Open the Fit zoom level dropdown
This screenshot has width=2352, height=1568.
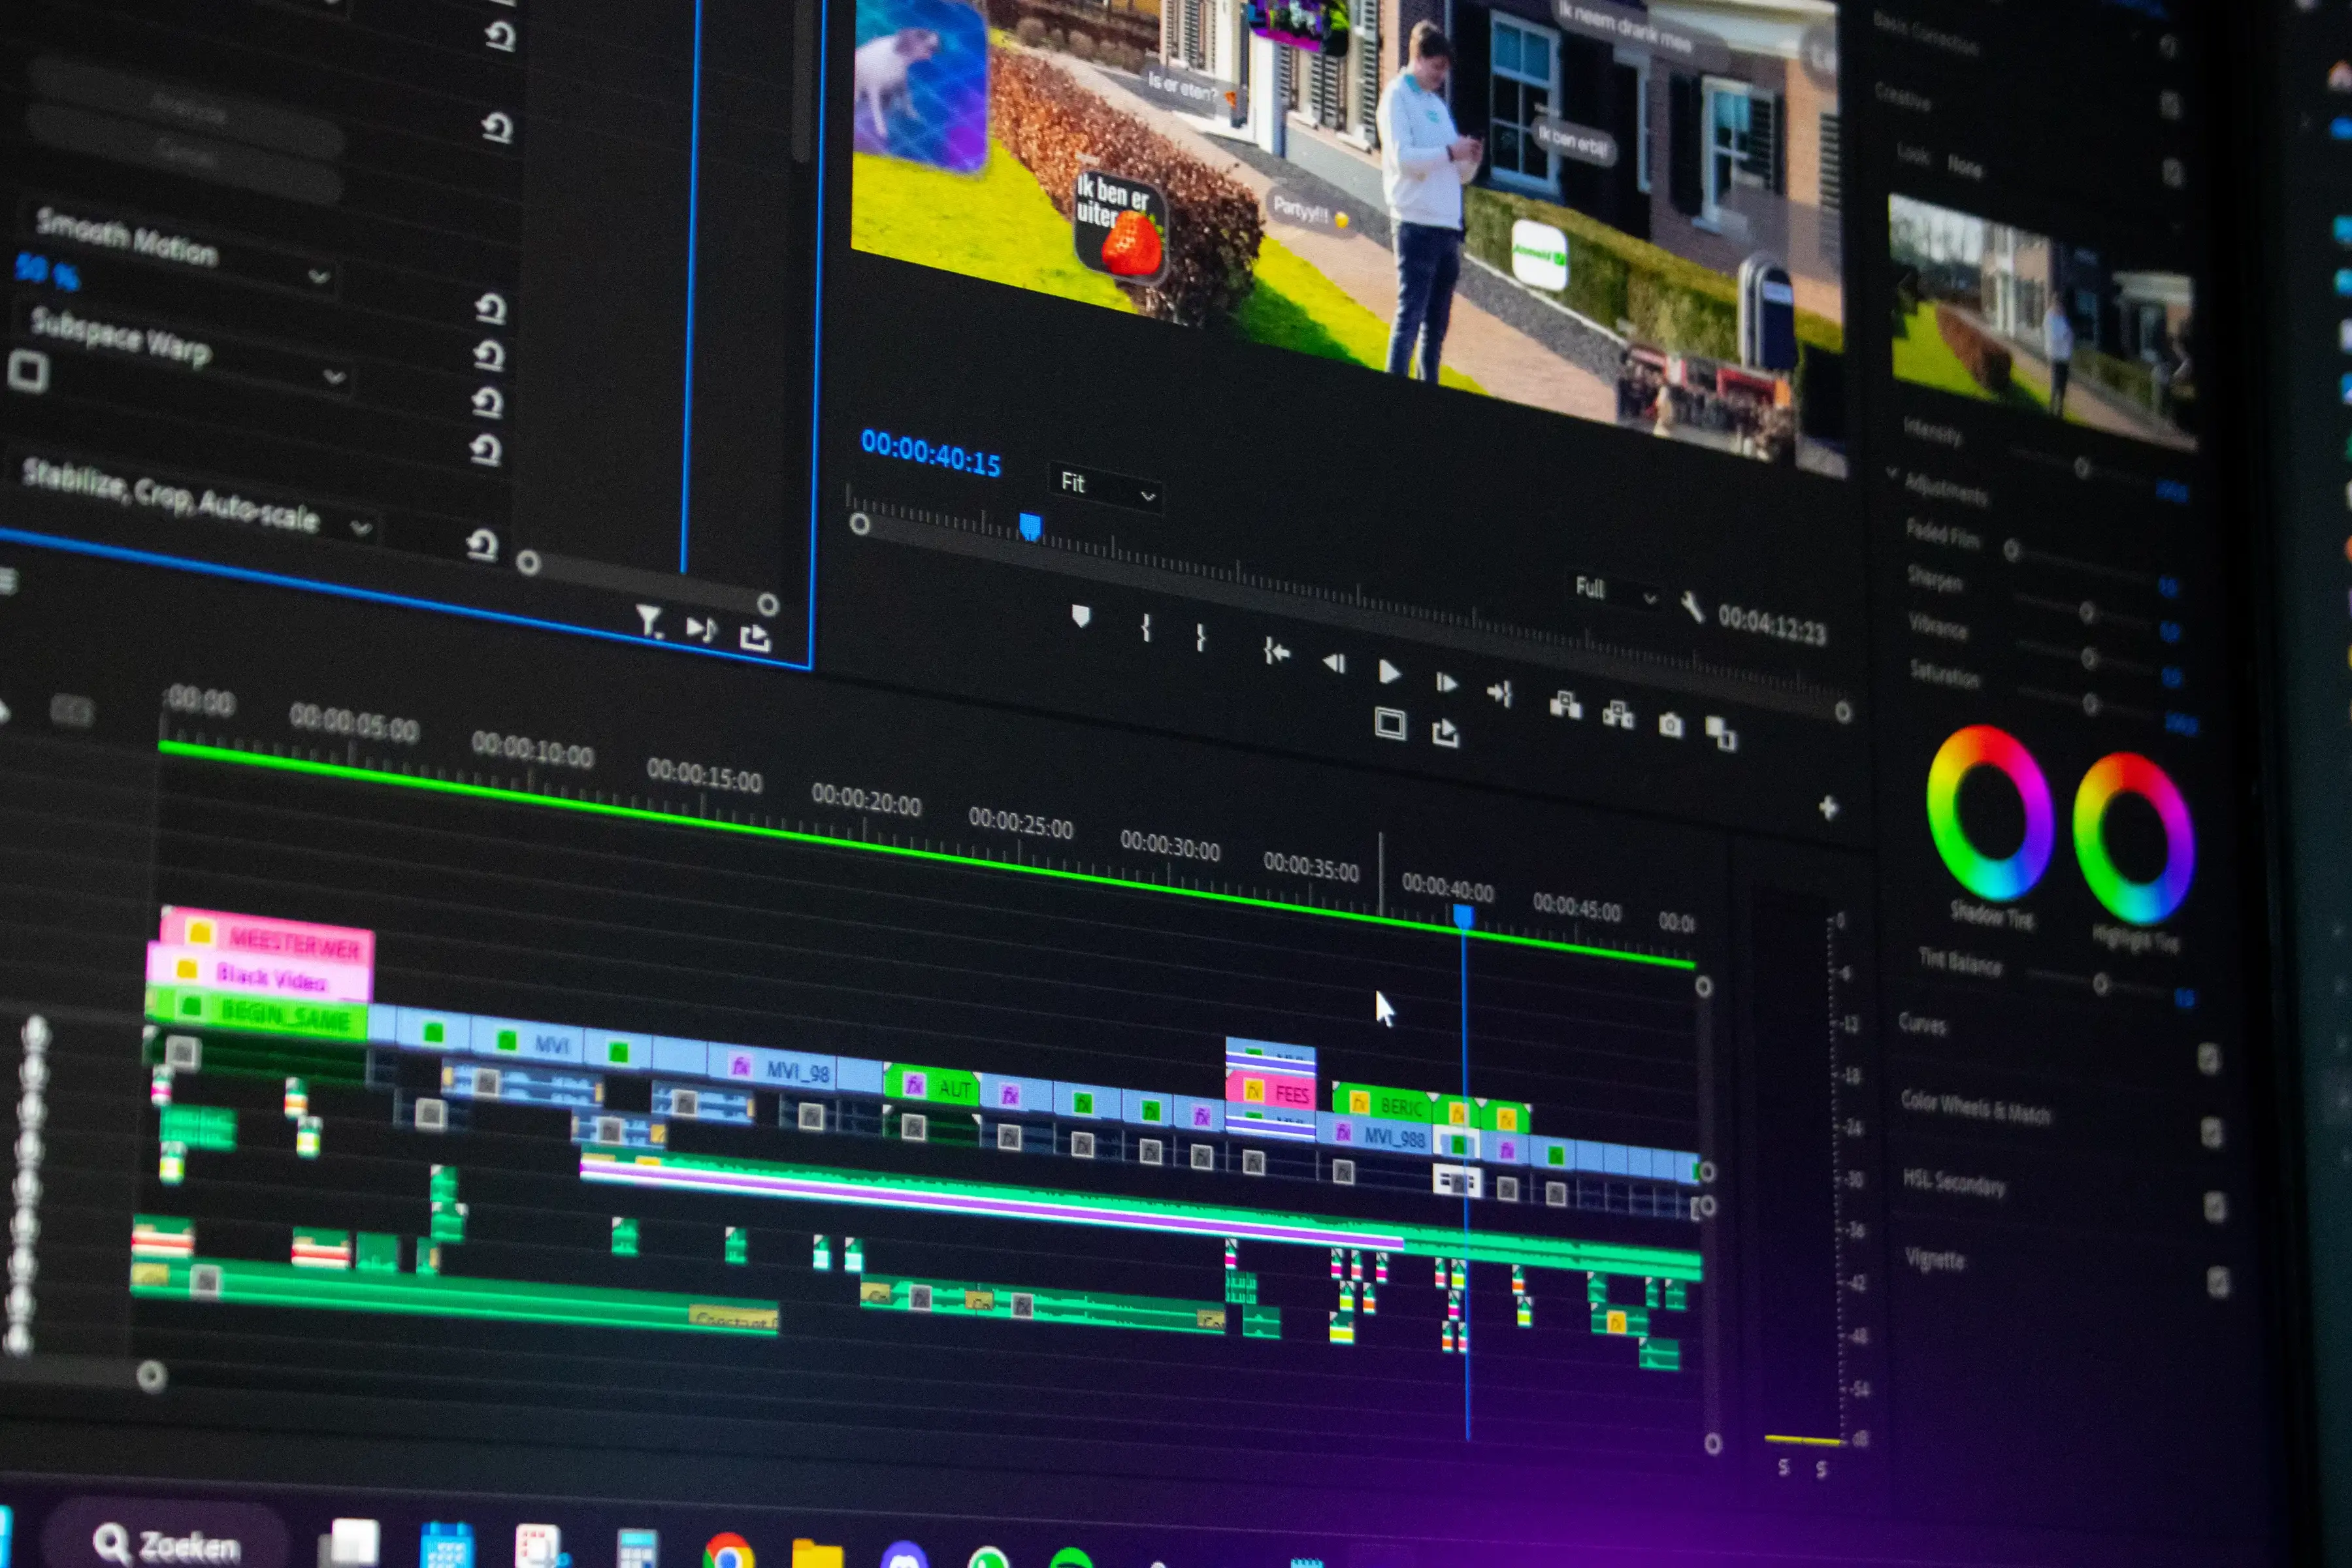(x=1106, y=487)
